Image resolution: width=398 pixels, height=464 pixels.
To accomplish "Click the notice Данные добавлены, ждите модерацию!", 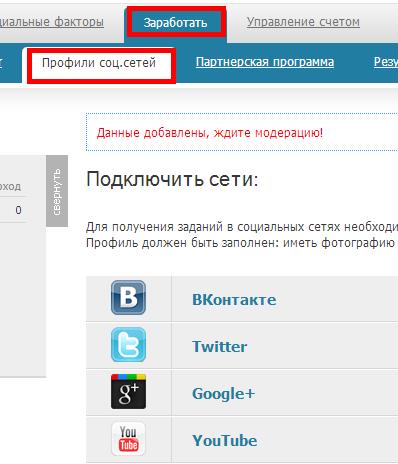I will pyautogui.click(x=210, y=133).
